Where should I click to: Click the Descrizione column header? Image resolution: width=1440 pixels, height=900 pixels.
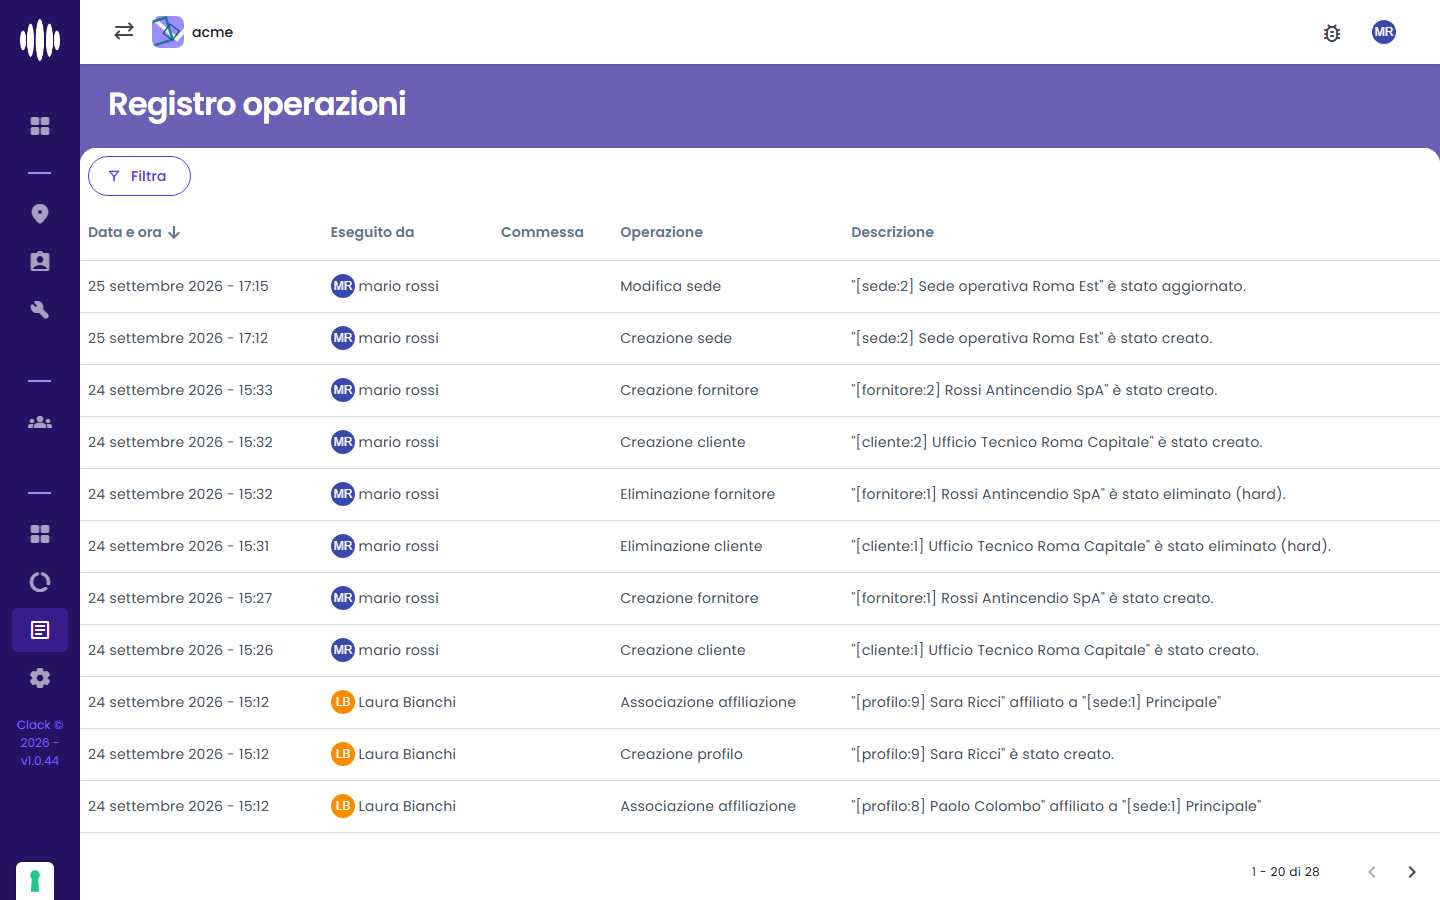(x=892, y=232)
